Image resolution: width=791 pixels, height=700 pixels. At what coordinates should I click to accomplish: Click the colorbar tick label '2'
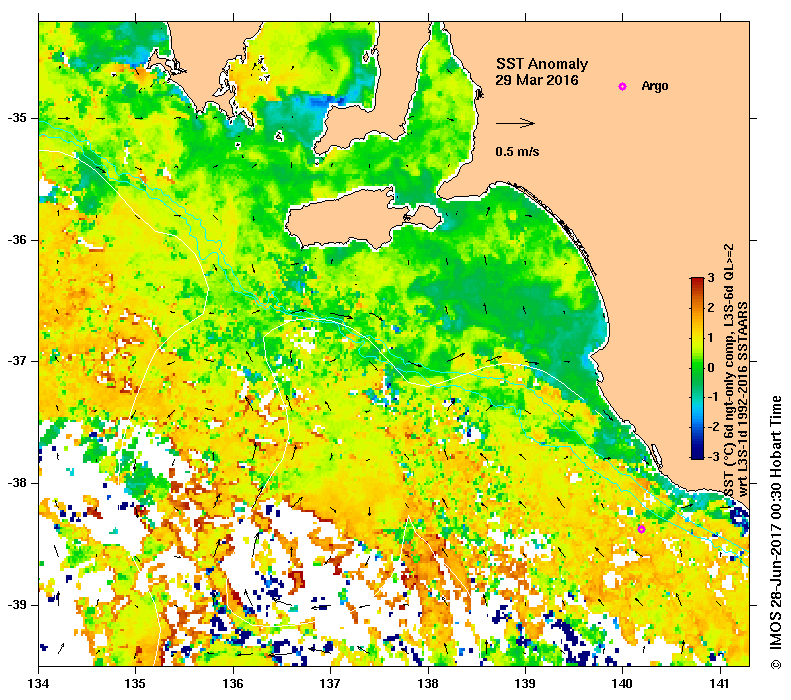tap(711, 308)
